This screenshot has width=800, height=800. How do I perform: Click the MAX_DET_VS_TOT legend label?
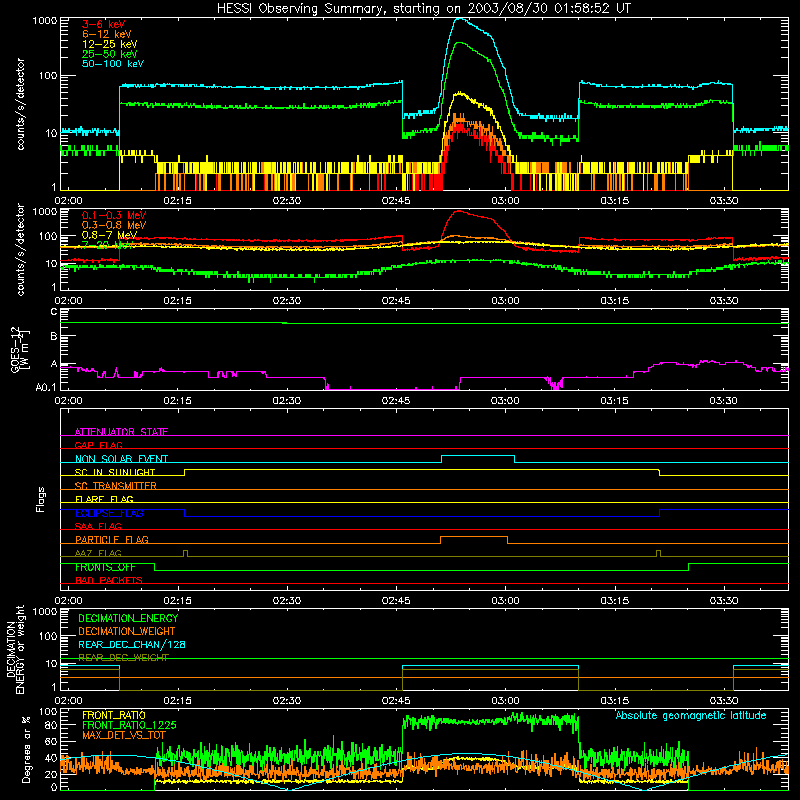pyautogui.click(x=124, y=735)
